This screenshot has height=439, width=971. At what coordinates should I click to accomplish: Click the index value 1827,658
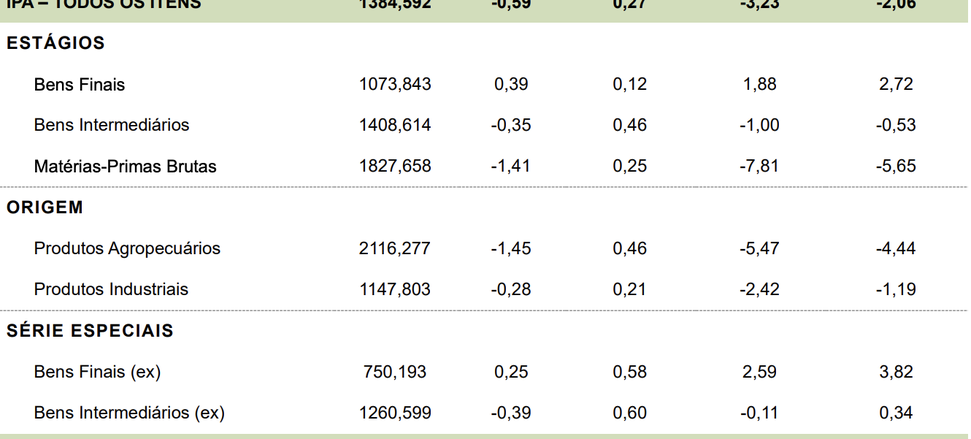click(395, 166)
